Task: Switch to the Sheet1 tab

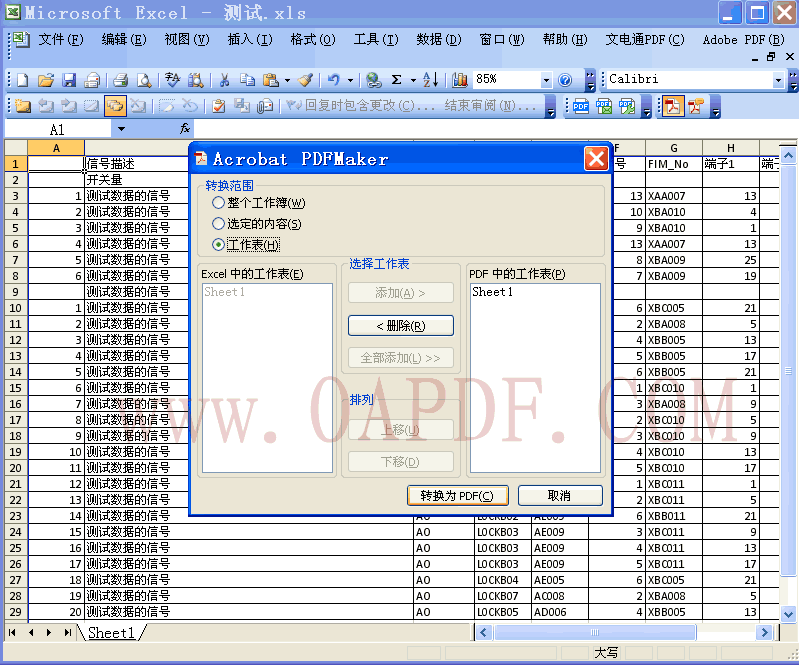Action: click(x=111, y=632)
